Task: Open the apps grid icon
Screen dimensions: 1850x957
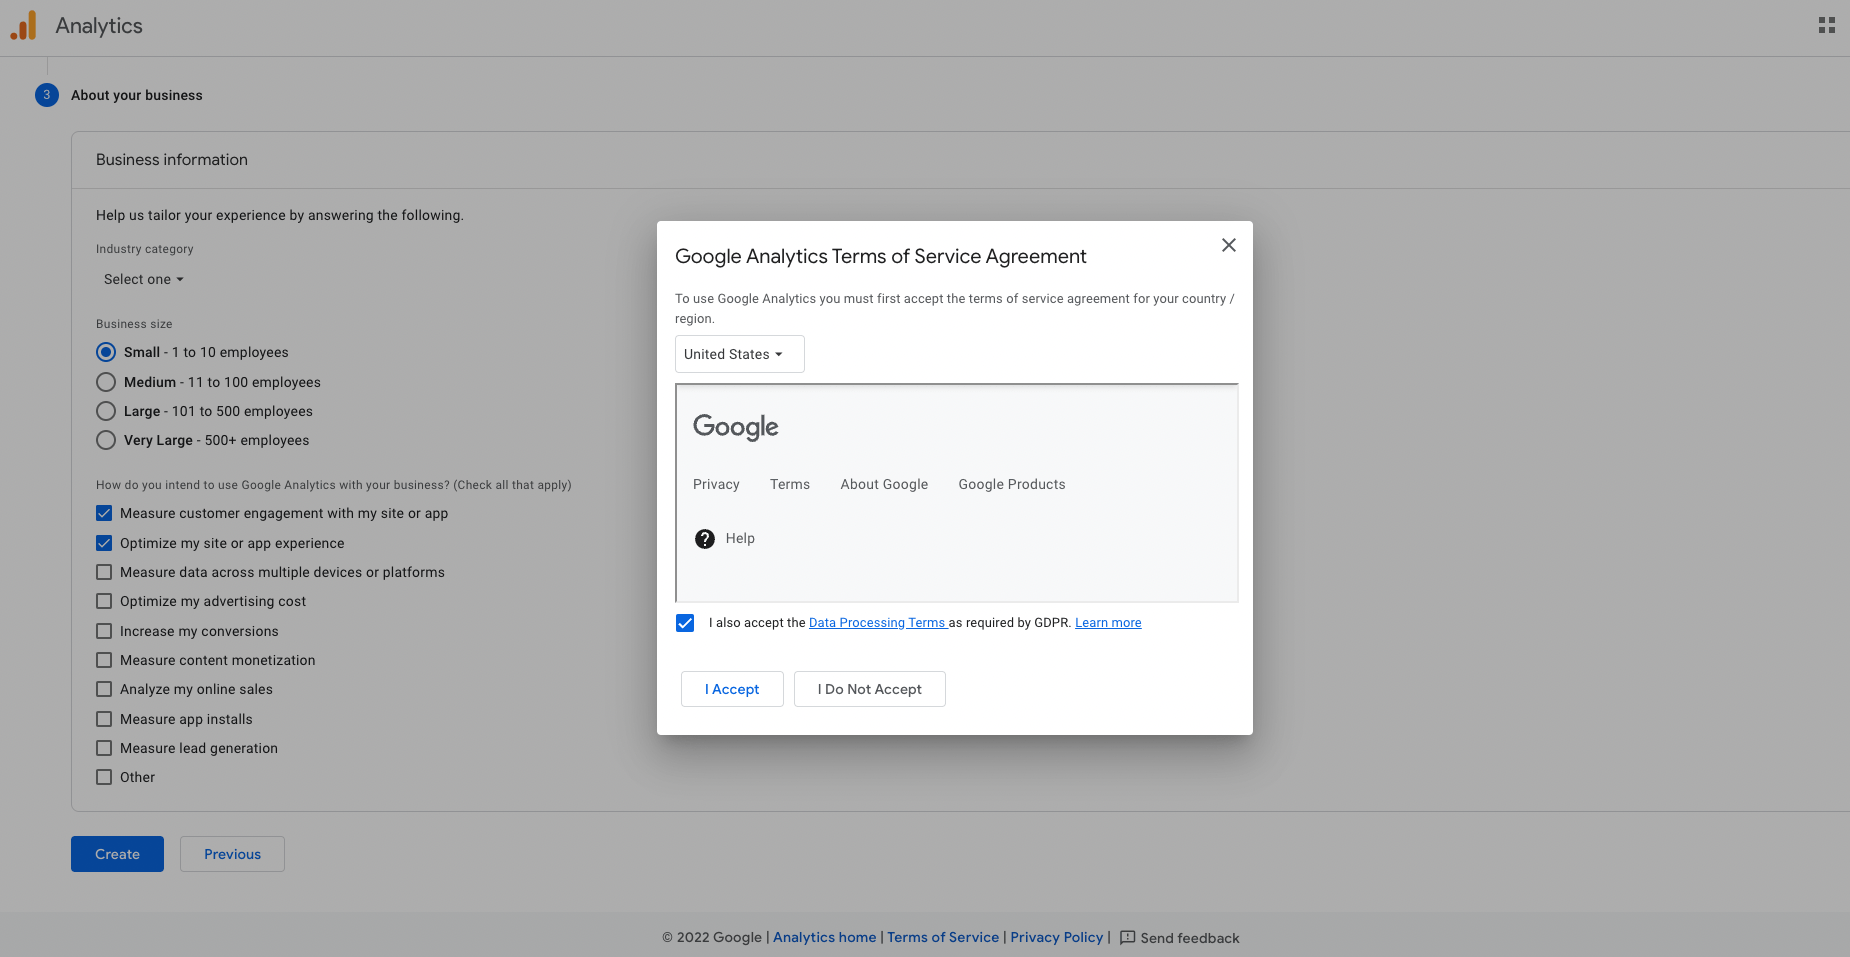Action: pyautogui.click(x=1826, y=25)
